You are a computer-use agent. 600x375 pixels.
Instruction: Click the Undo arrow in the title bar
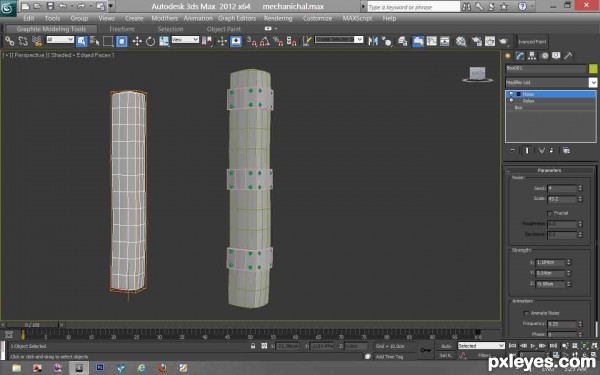click(63, 6)
